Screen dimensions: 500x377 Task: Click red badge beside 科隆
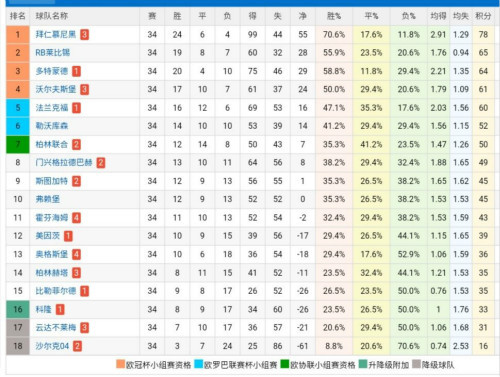tap(60, 309)
